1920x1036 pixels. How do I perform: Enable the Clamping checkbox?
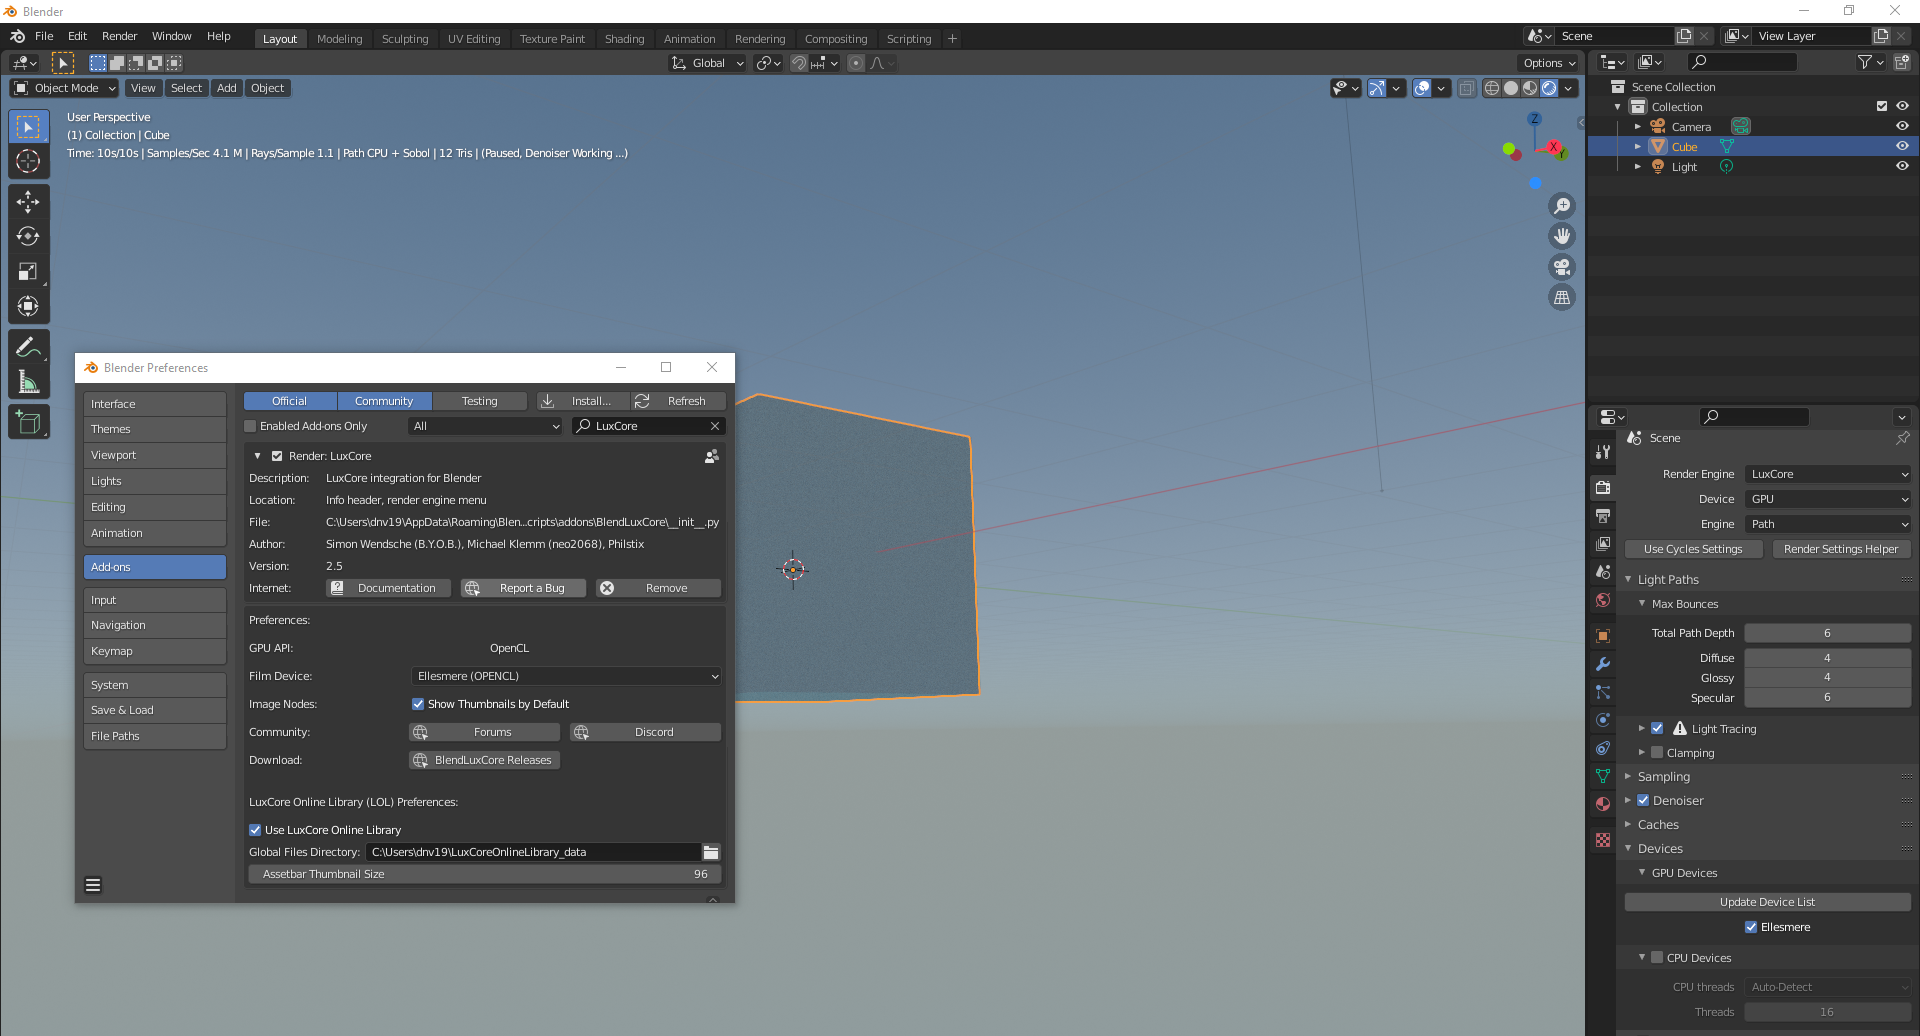click(x=1657, y=753)
